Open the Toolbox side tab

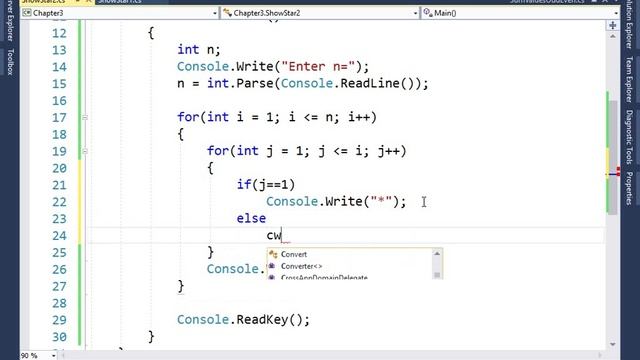point(10,62)
